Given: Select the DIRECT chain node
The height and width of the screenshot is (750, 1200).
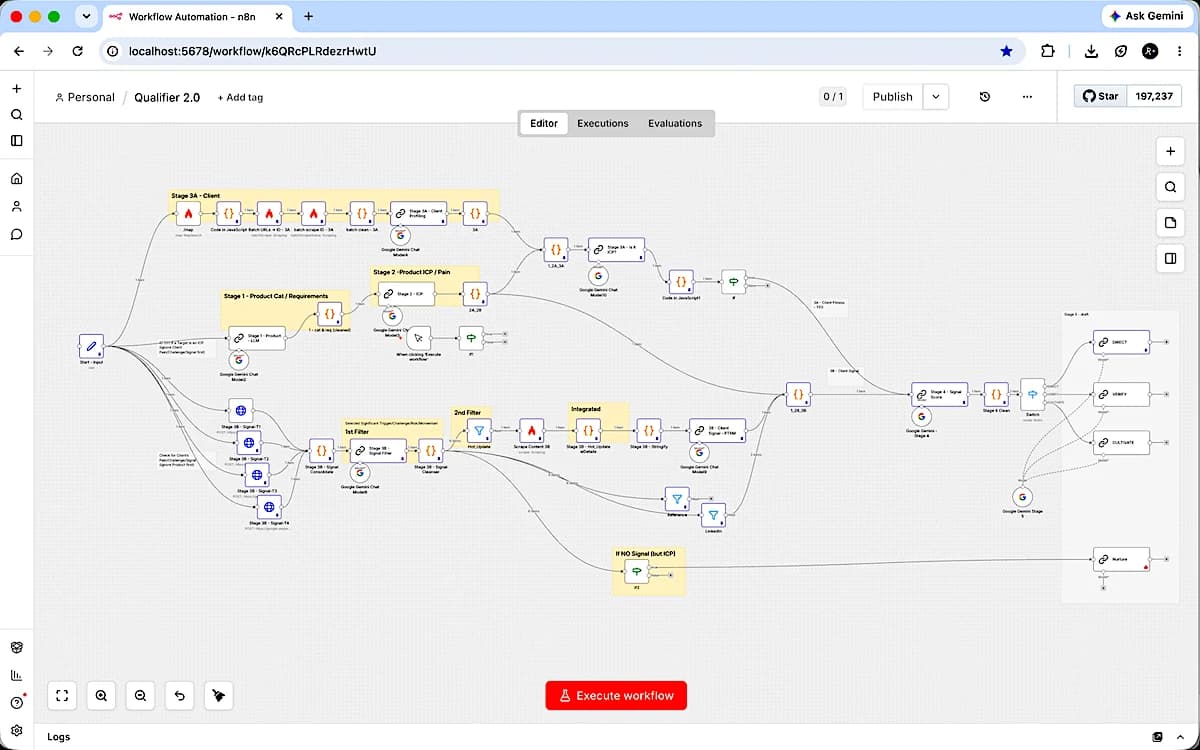Looking at the screenshot, I should click(x=1121, y=342).
